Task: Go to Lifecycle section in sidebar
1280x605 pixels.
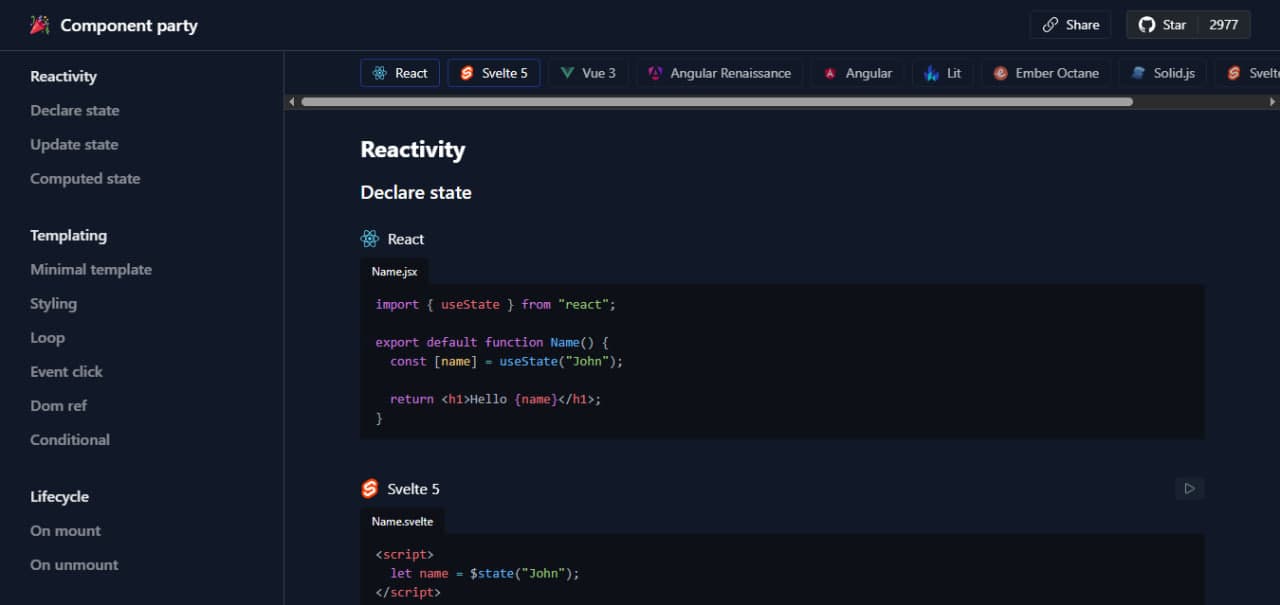Action: tap(59, 496)
